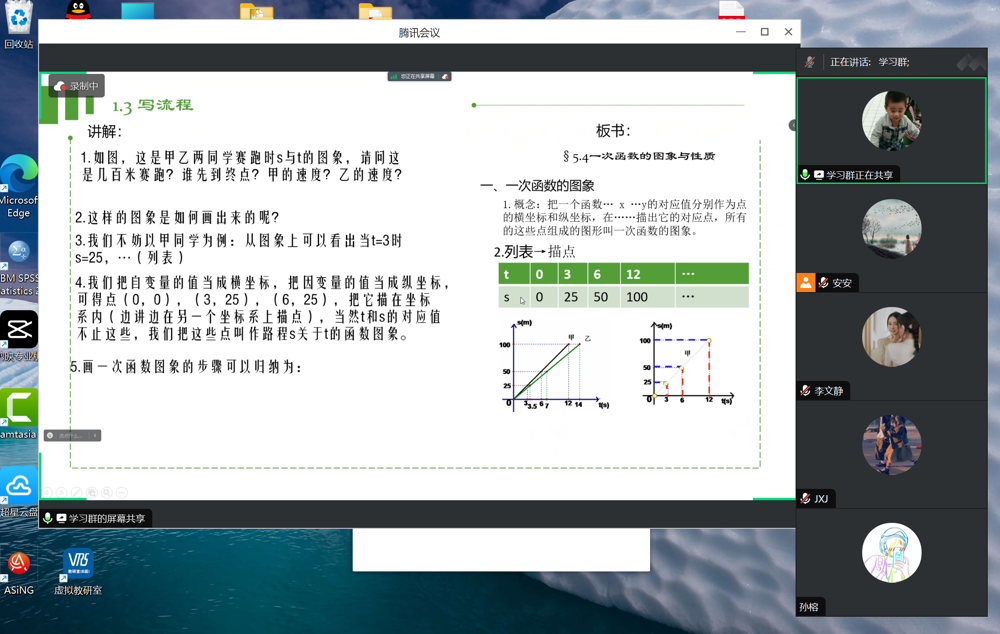Open the more options ellipsis icon in slide toolbar

(121, 492)
